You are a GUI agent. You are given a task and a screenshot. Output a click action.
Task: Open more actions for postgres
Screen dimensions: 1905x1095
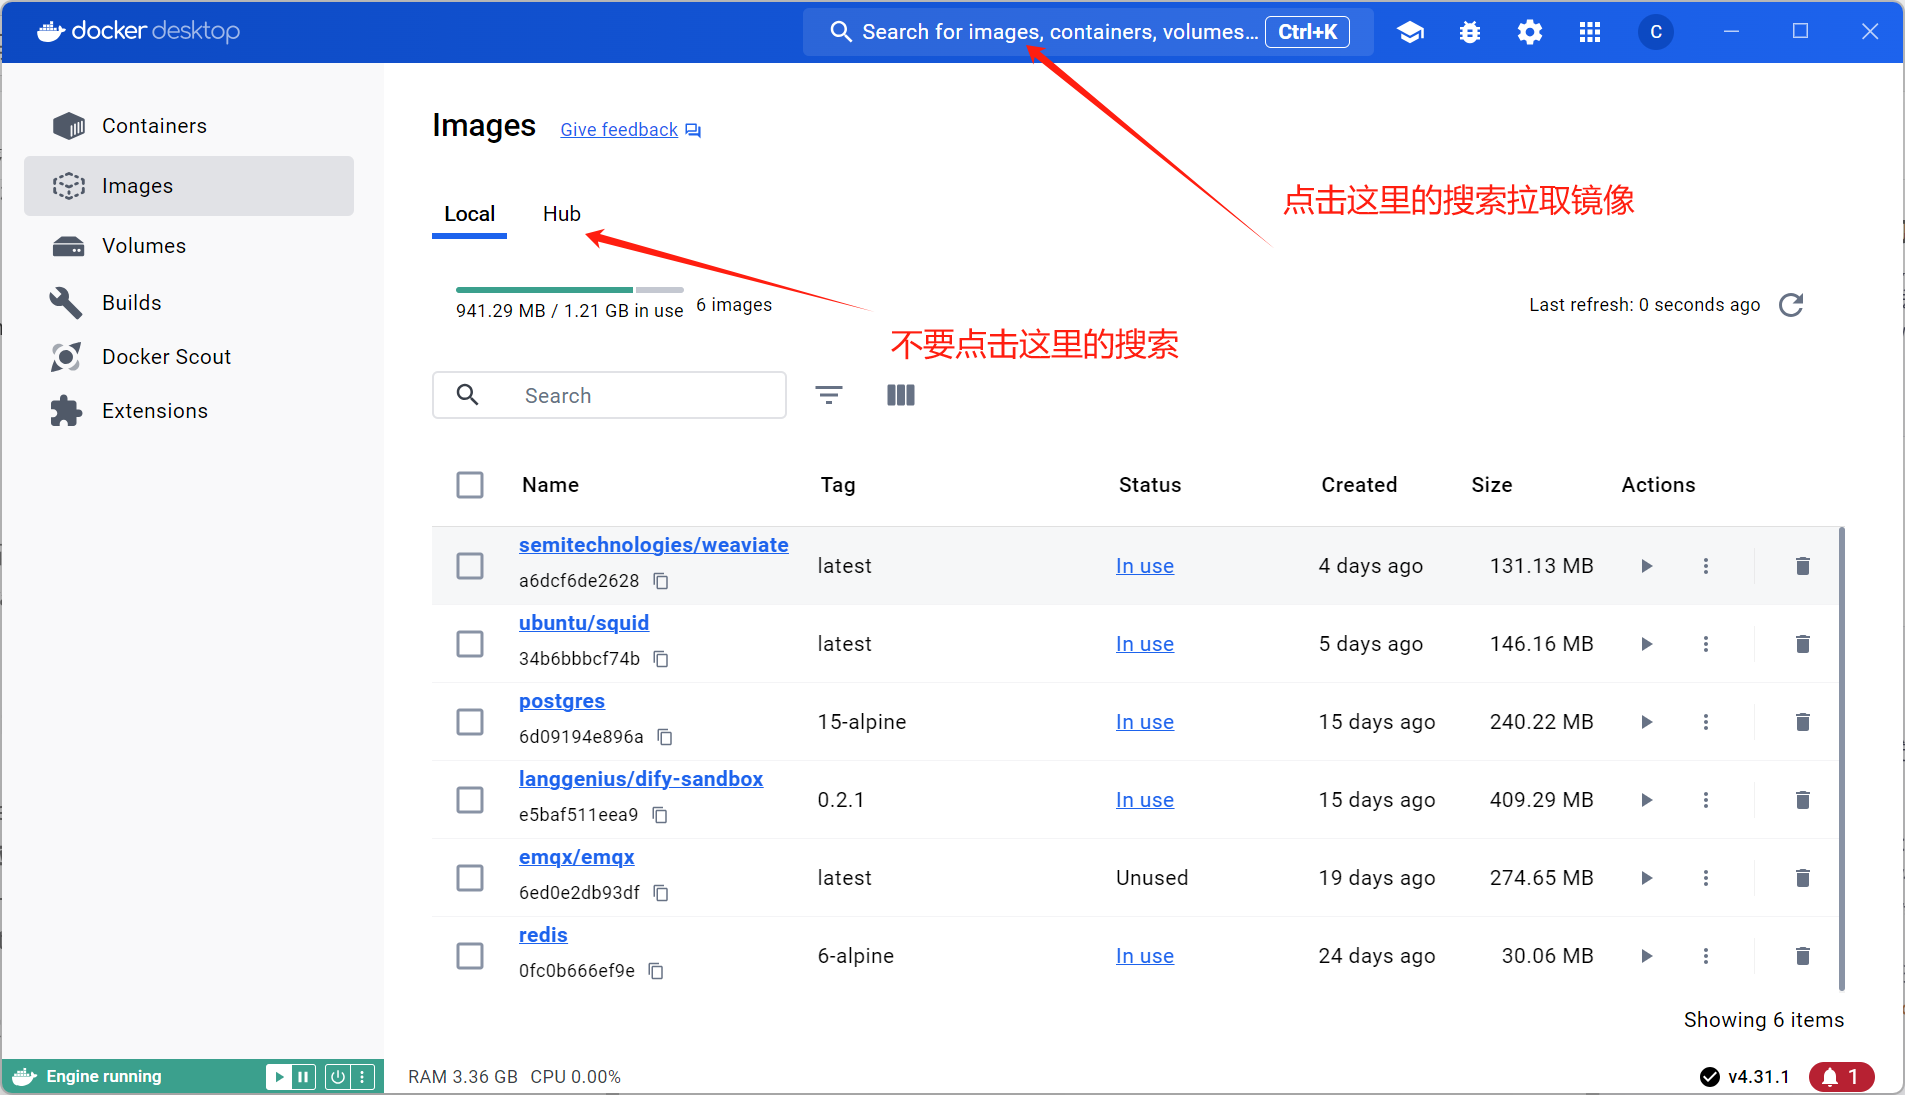pyautogui.click(x=1706, y=722)
